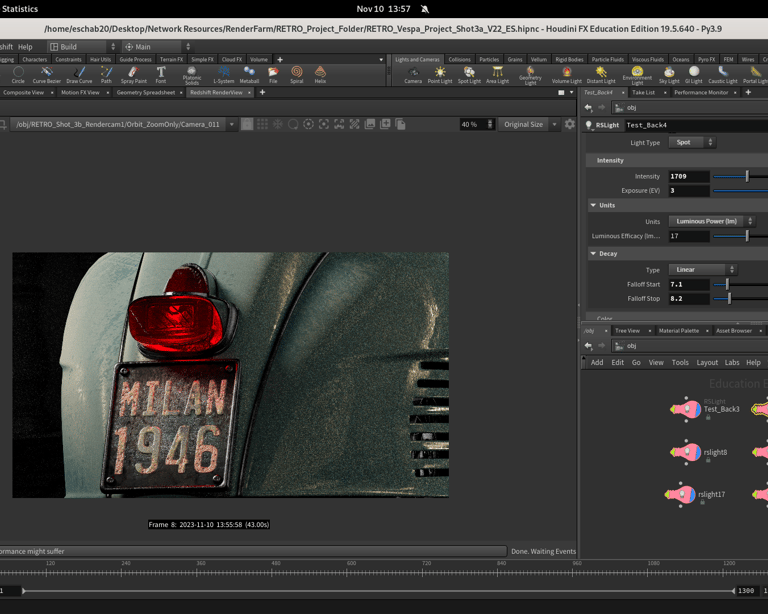This screenshot has height=614, width=768.
Task: Switch to the Geometry Spreadsheet tab
Action: pos(146,92)
